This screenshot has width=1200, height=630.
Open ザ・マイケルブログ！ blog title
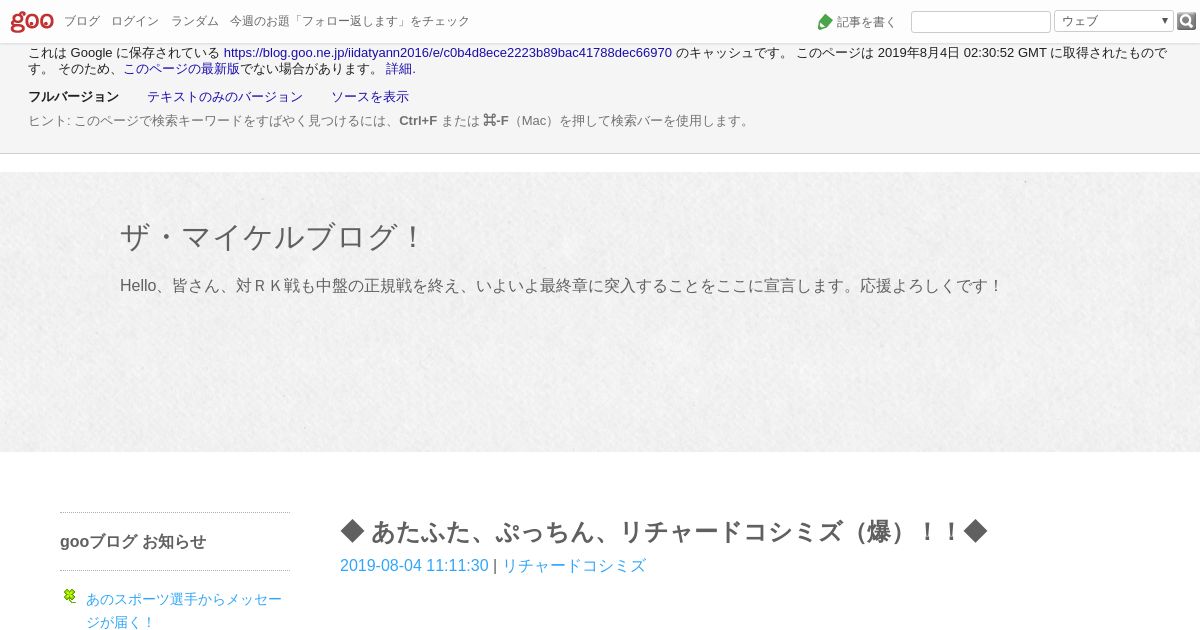pos(272,237)
